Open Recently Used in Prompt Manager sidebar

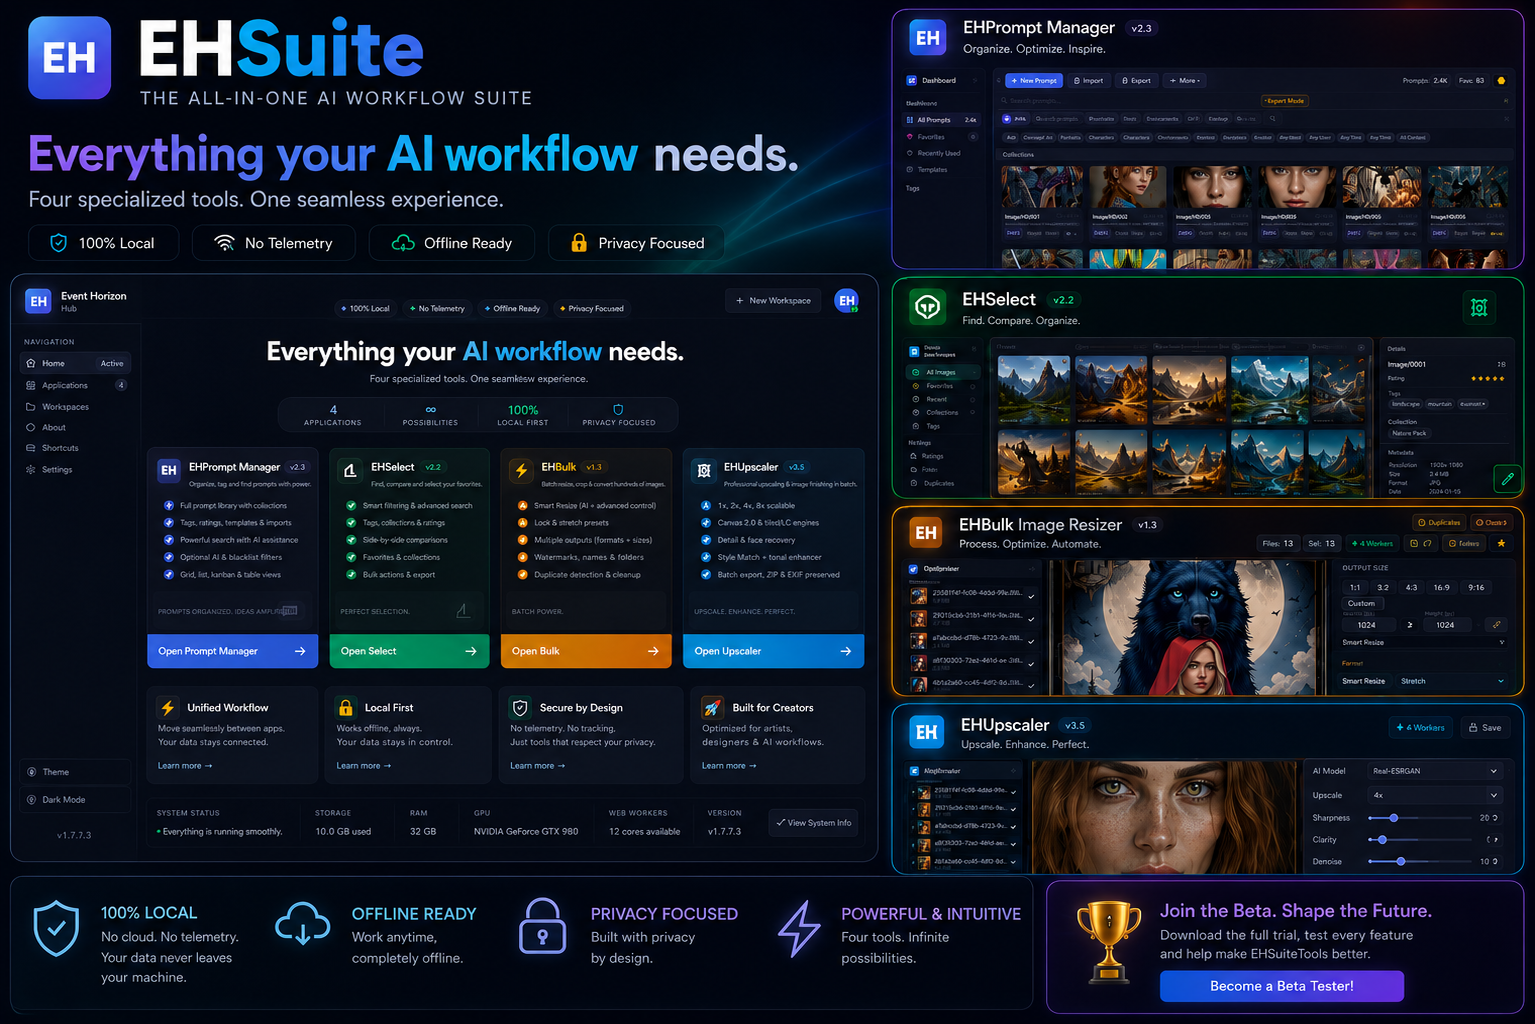pyautogui.click(x=940, y=153)
